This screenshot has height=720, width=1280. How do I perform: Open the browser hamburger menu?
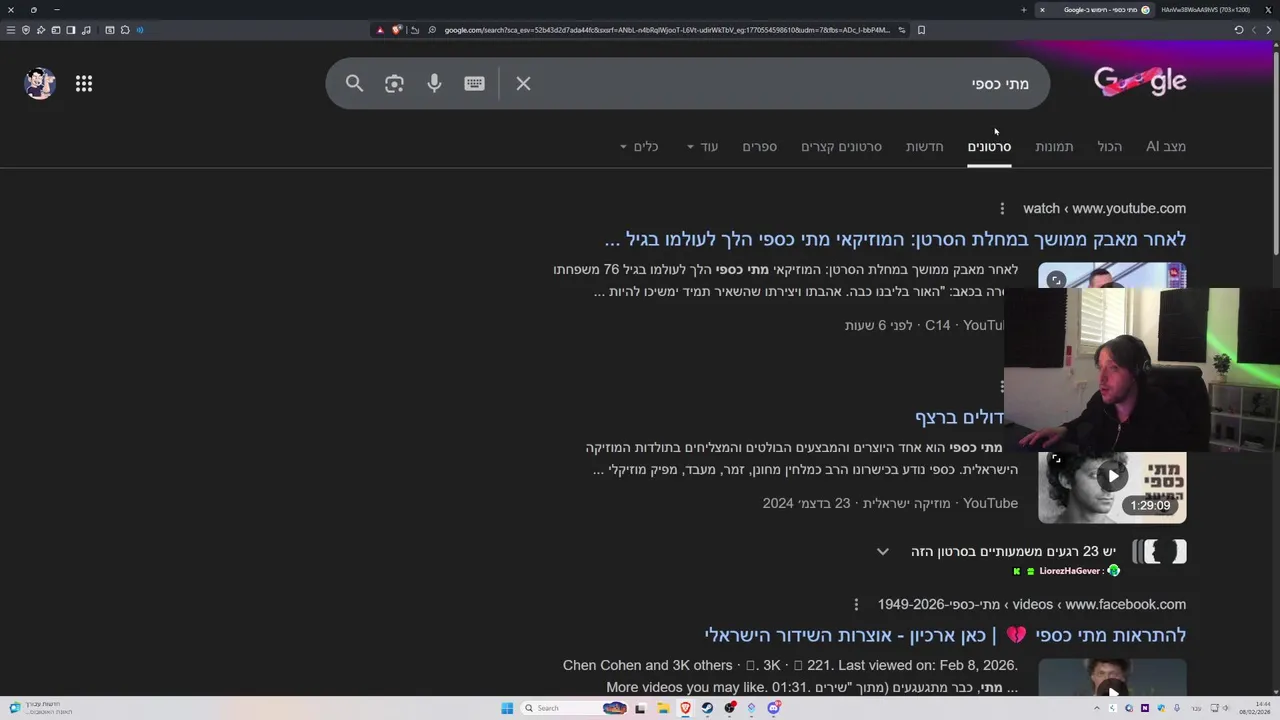[11, 30]
